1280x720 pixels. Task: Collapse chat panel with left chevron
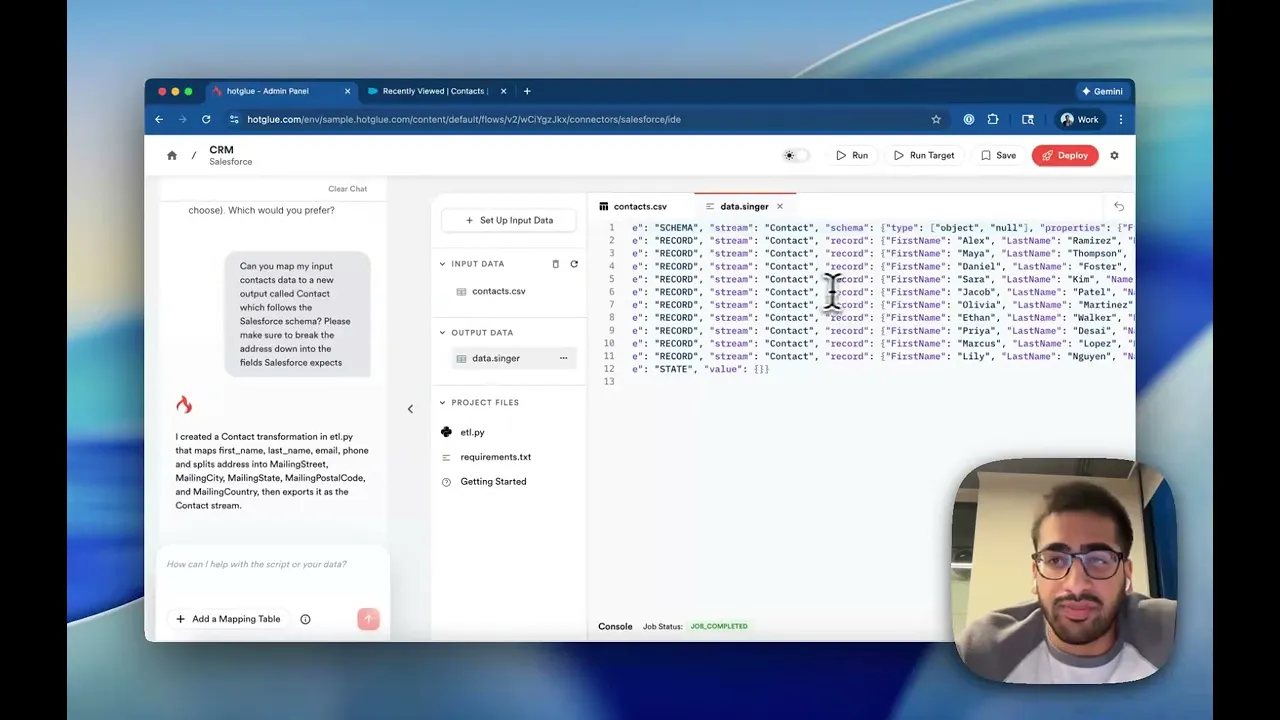(x=410, y=409)
